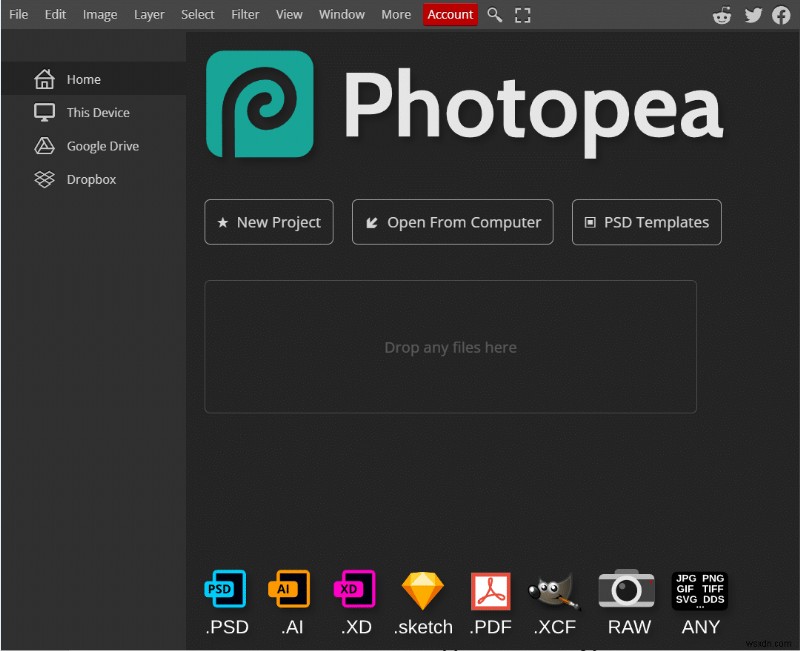Screen dimensions: 800x651
Task: Click the sketch diamond icon
Action: (422, 591)
